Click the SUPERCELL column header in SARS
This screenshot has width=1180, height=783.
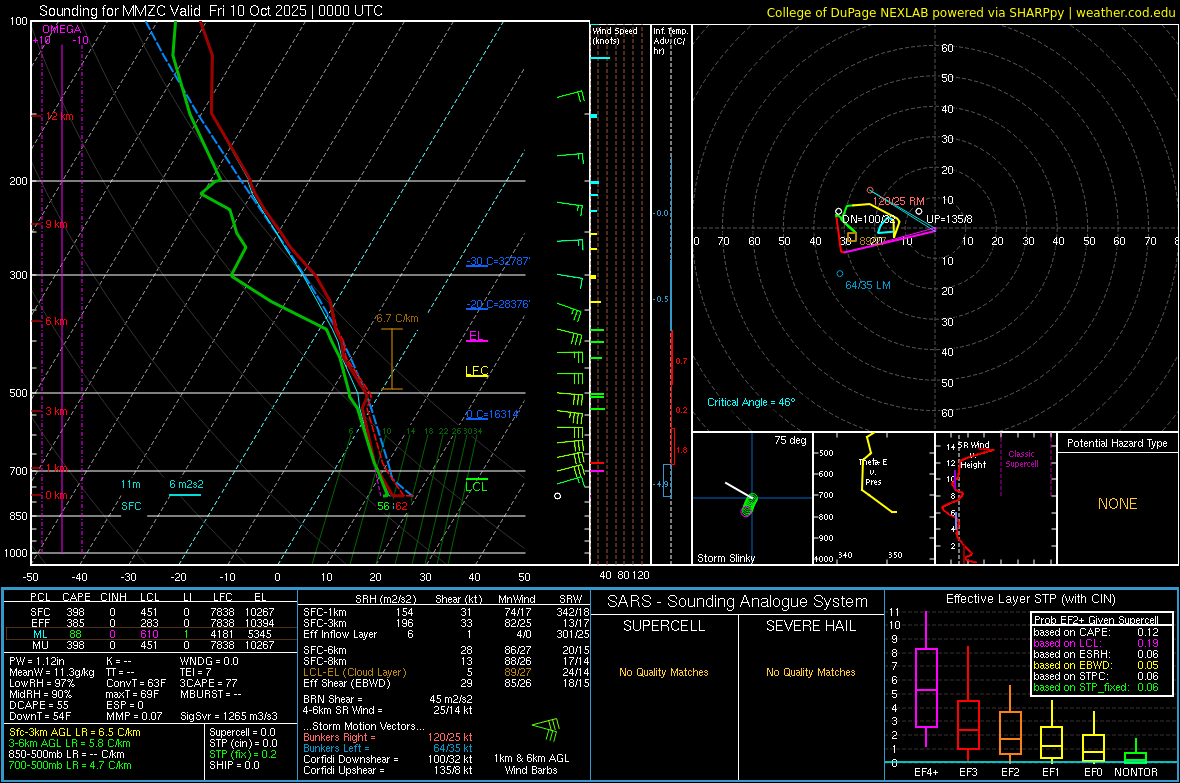tap(664, 626)
